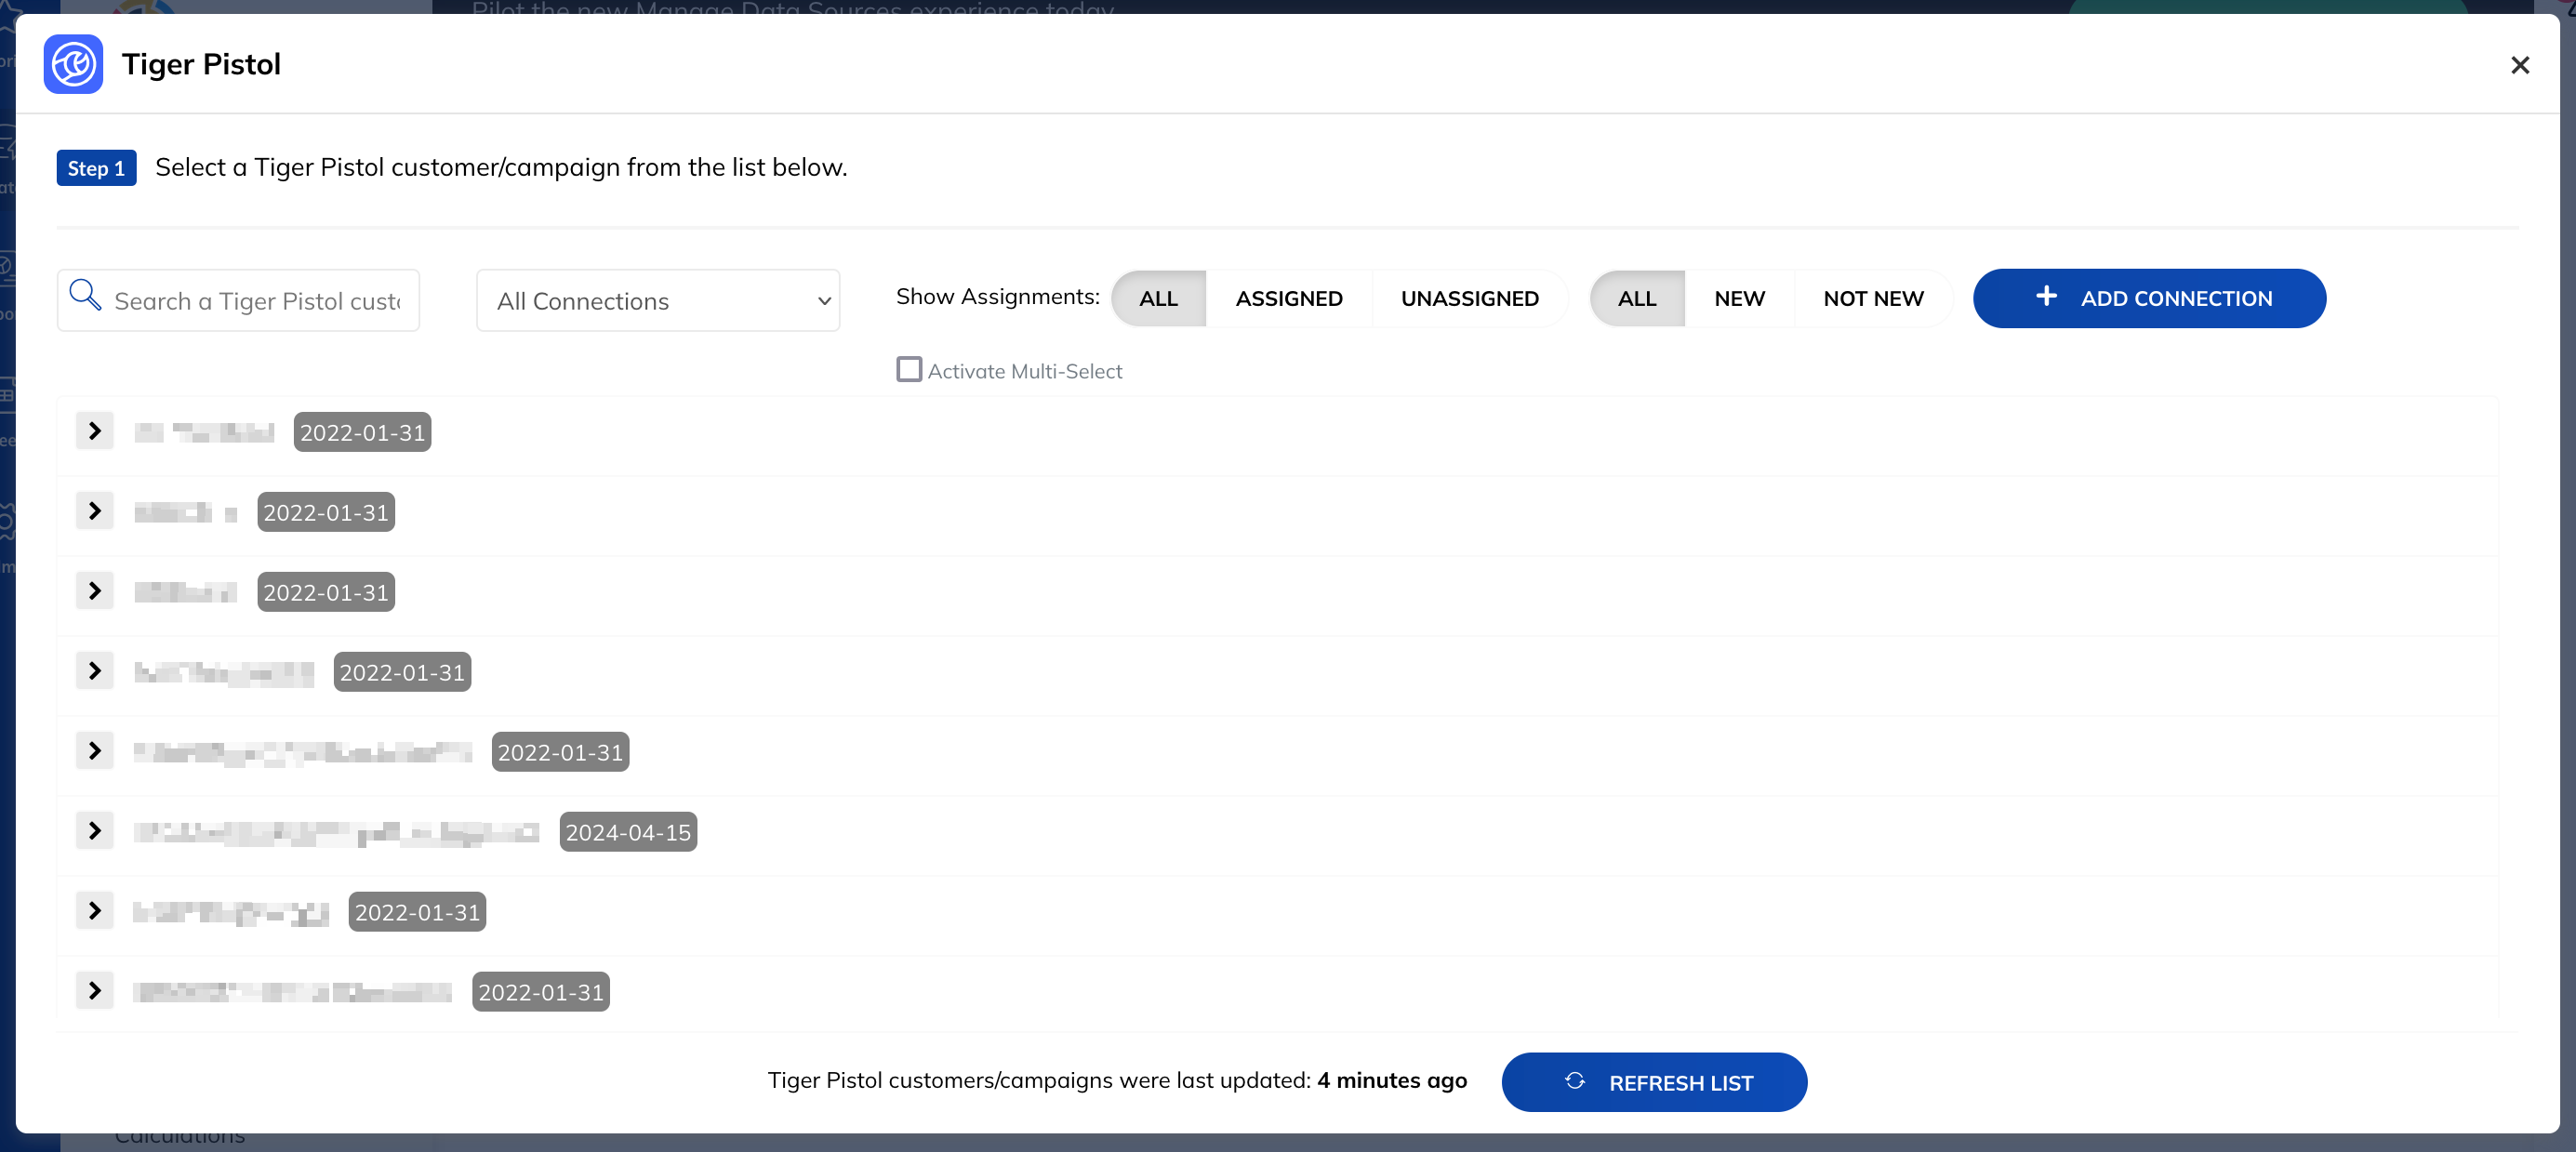Expand the row dated 2024-04-15
The image size is (2576, 1152).
(x=94, y=831)
